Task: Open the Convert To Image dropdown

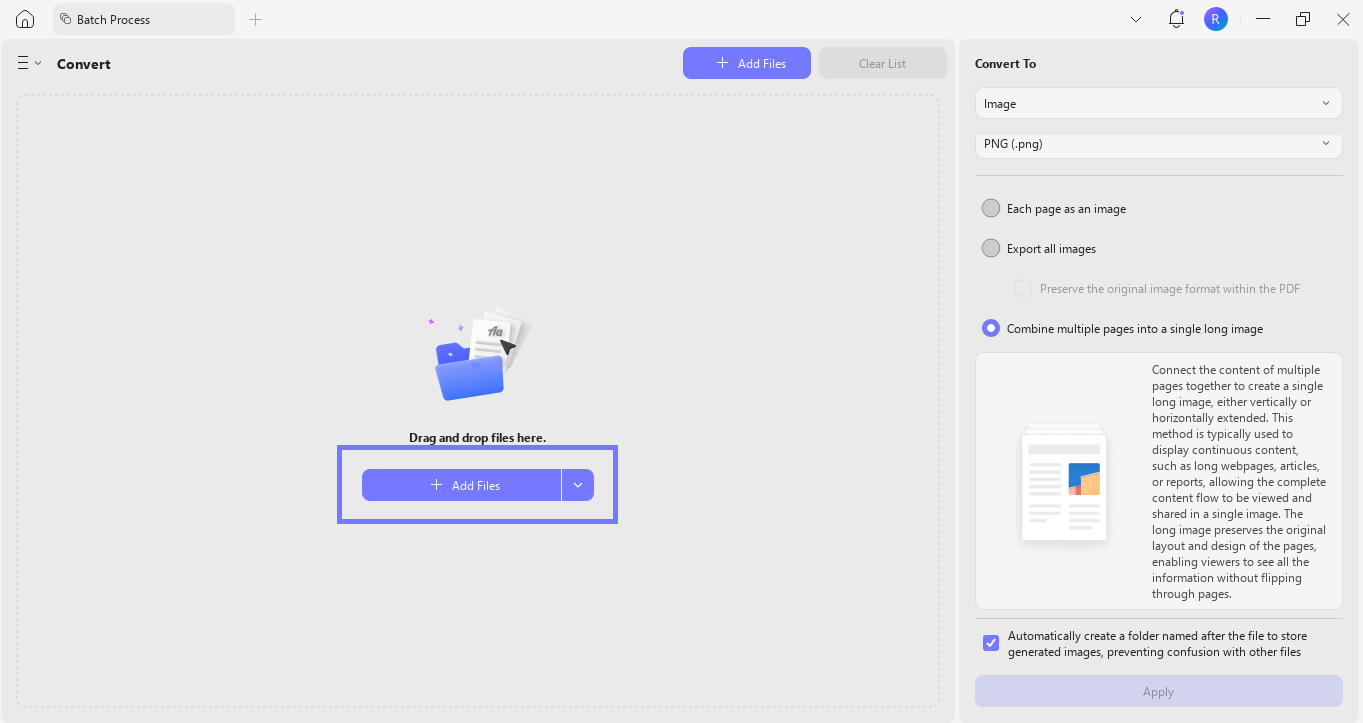Action: pos(1159,103)
